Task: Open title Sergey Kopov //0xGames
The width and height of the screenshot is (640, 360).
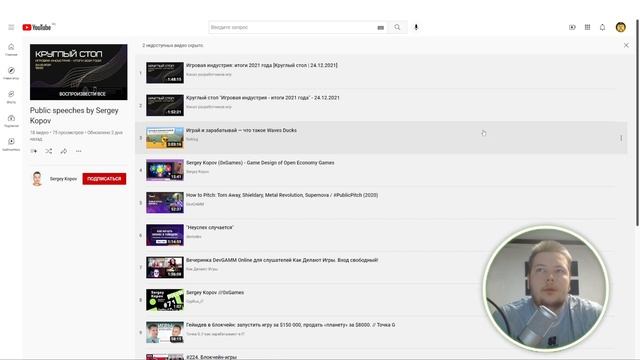Action: 215,293
